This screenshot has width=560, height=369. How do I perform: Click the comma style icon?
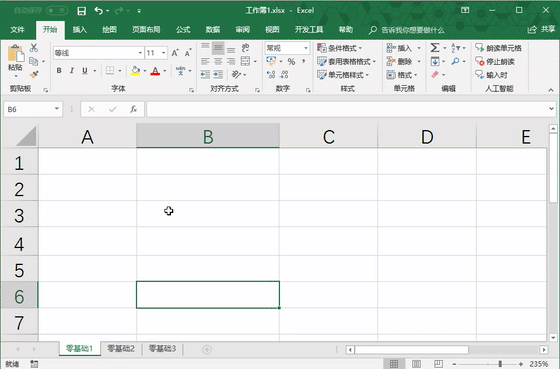[x=304, y=61]
